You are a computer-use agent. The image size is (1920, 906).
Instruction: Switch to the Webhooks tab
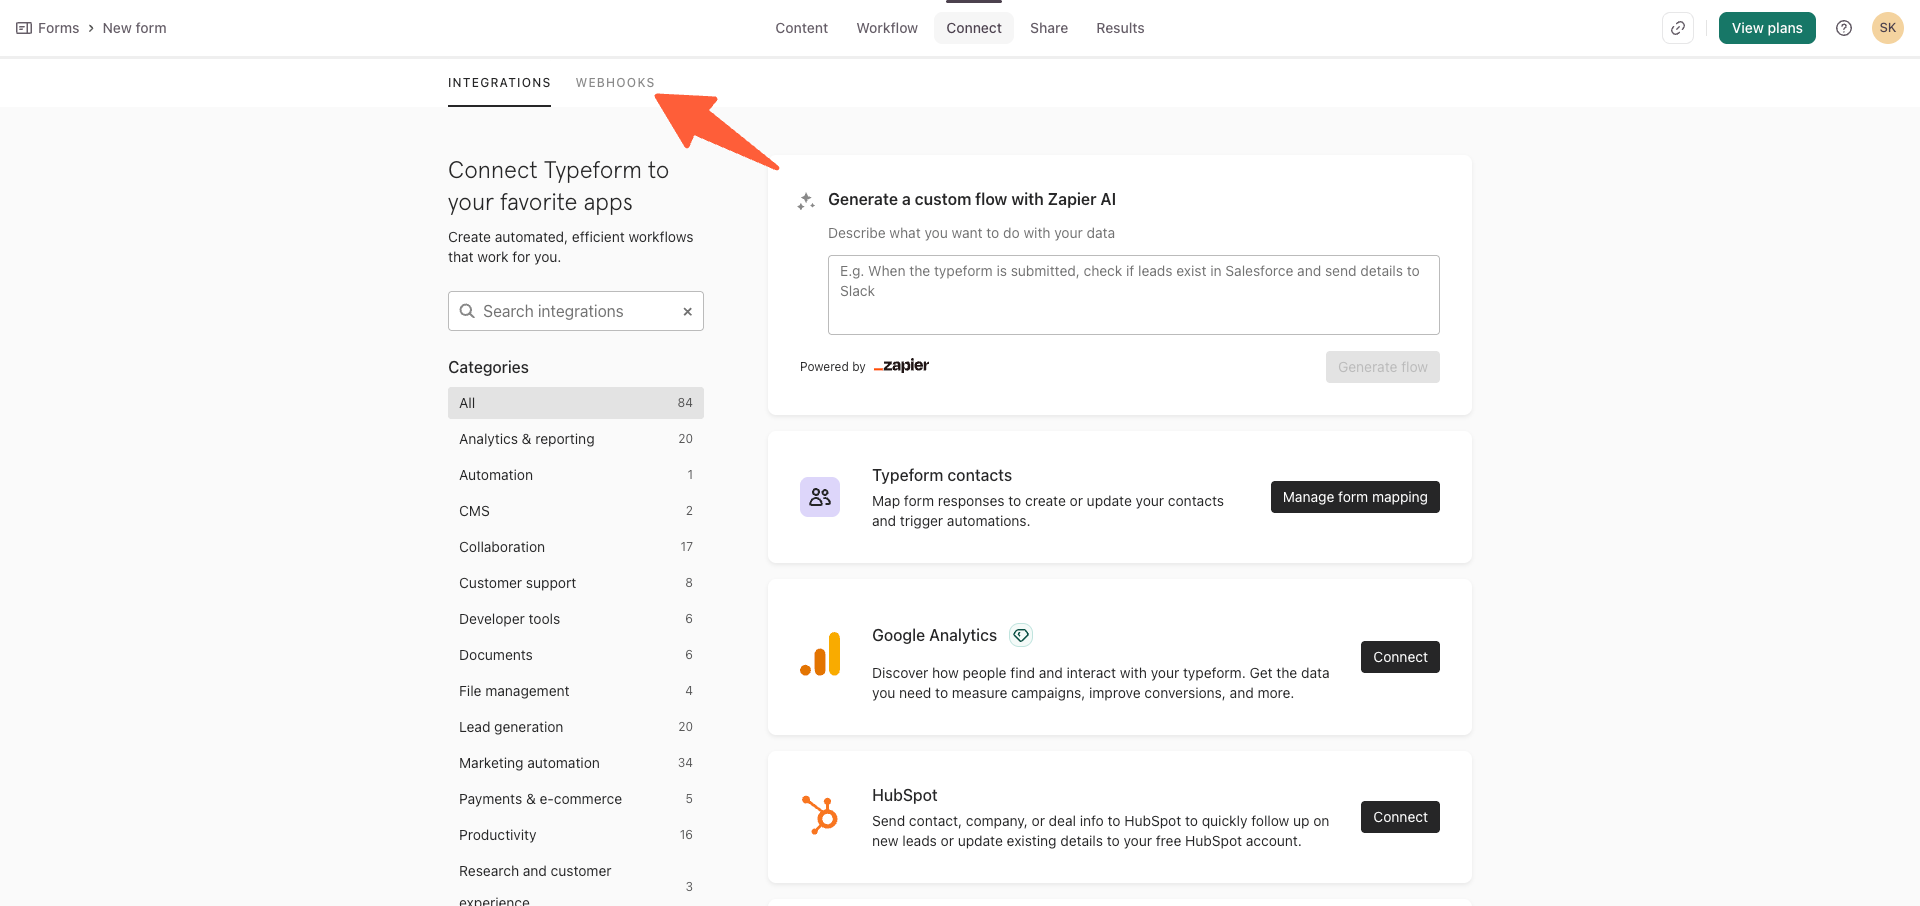(615, 83)
